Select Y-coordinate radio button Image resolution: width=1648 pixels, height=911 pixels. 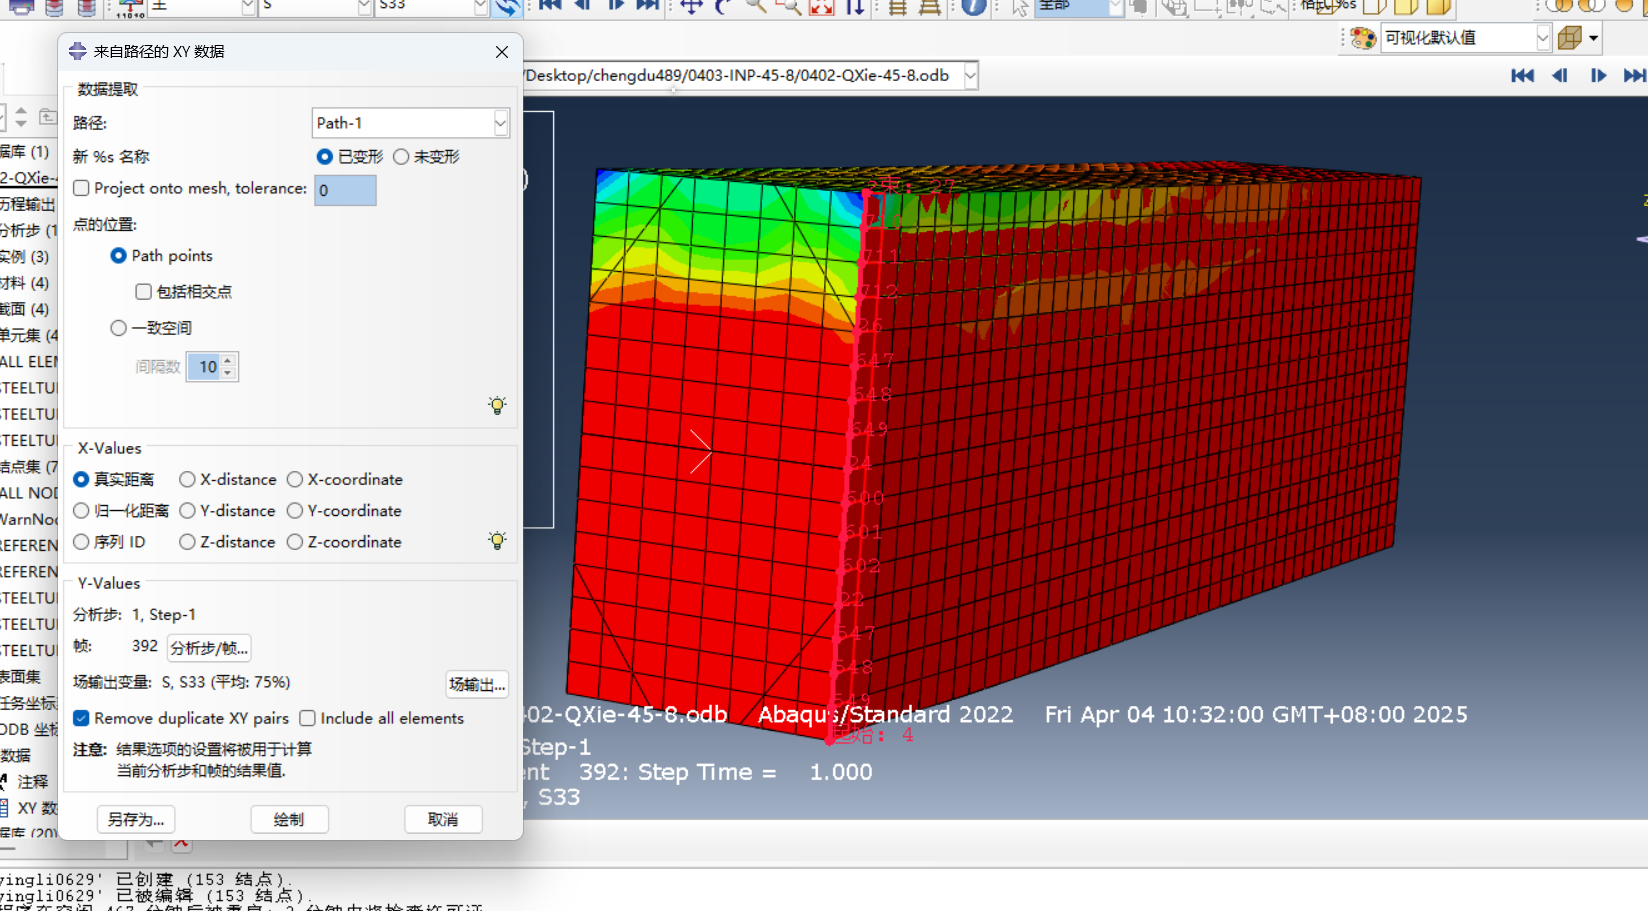click(x=295, y=511)
